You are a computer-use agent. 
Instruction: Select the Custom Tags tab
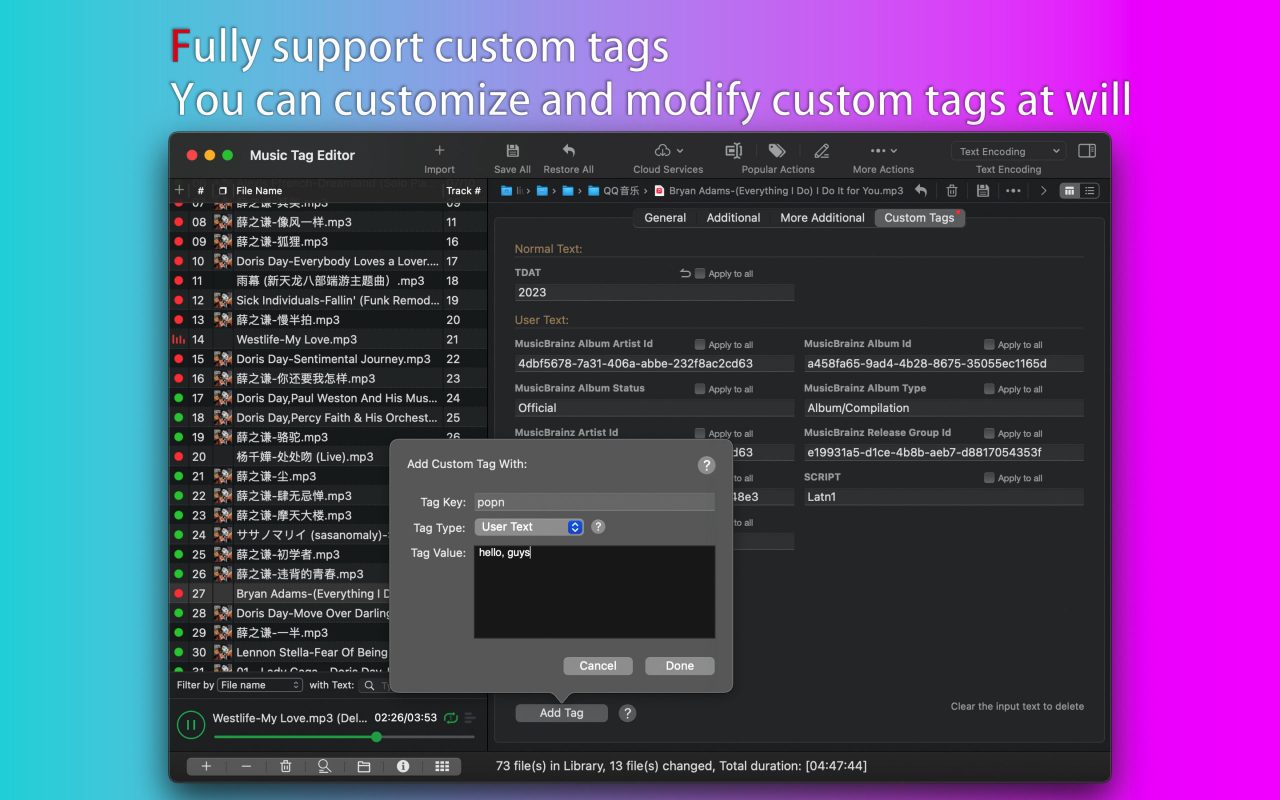point(919,218)
